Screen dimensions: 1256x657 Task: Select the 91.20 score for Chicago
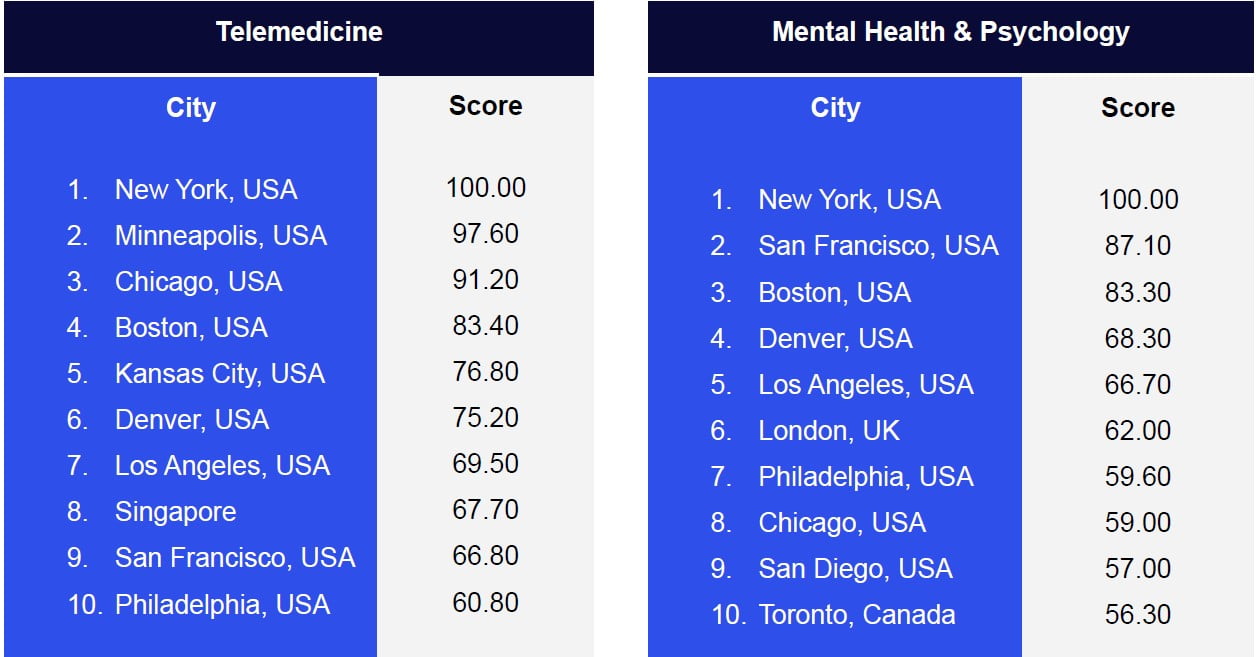click(485, 280)
